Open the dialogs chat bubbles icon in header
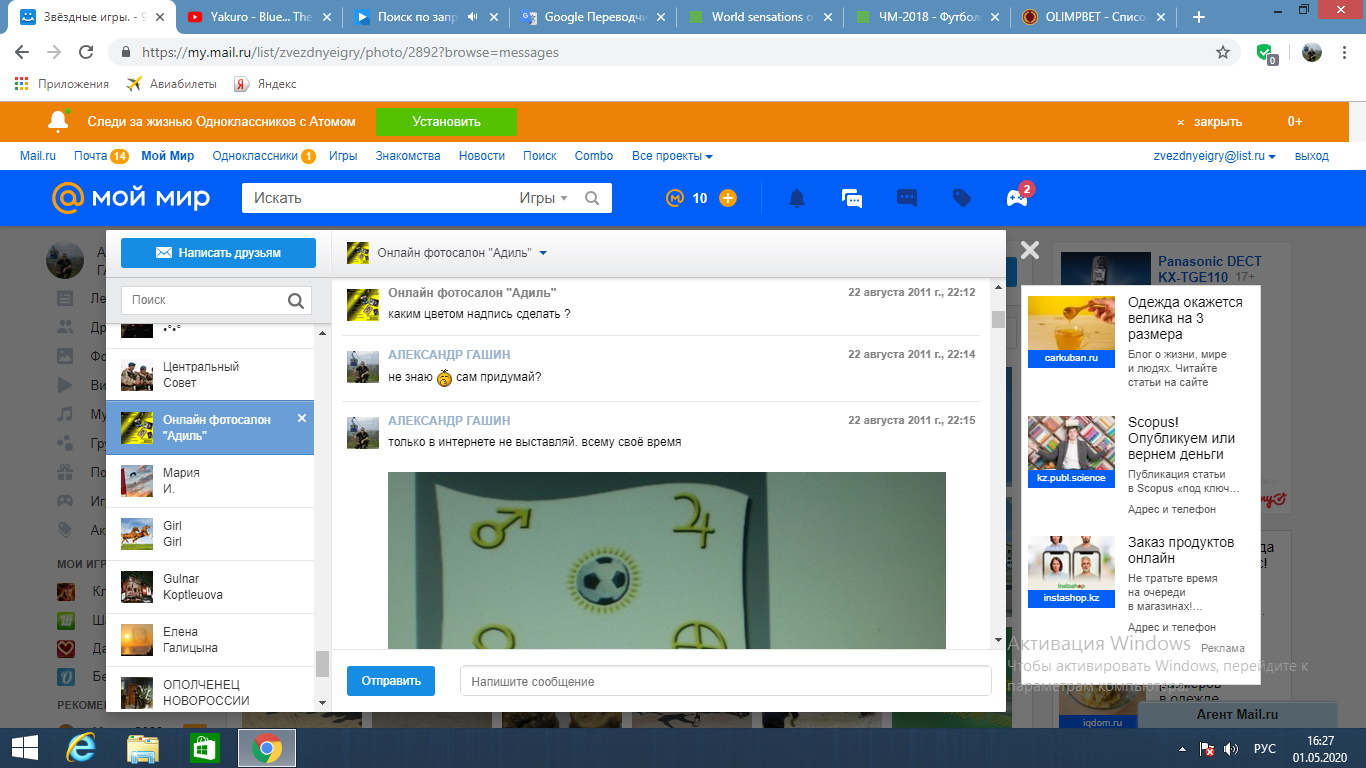 pos(852,198)
